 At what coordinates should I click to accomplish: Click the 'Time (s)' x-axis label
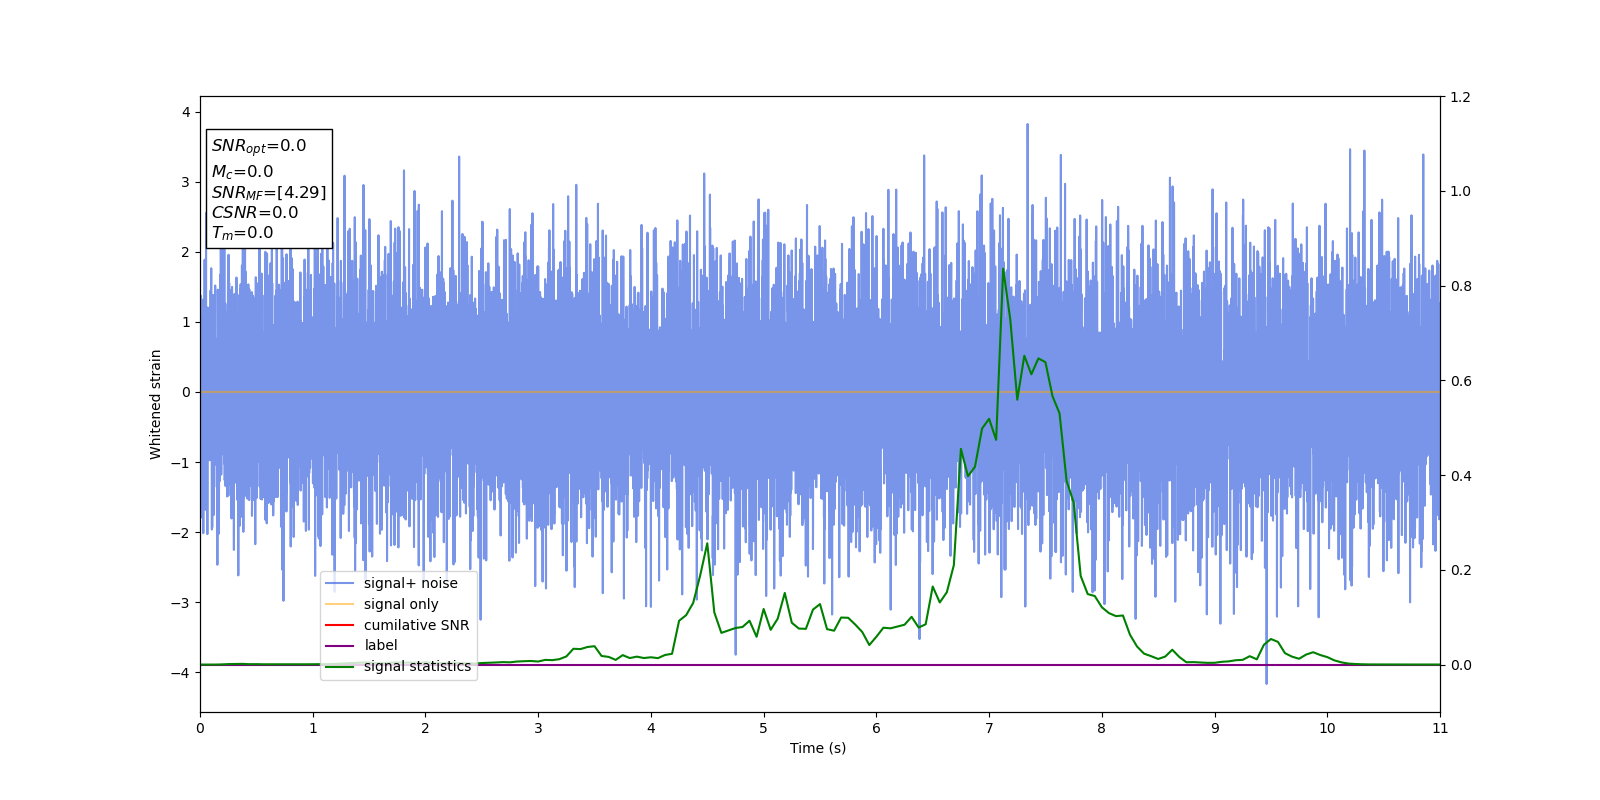(818, 748)
